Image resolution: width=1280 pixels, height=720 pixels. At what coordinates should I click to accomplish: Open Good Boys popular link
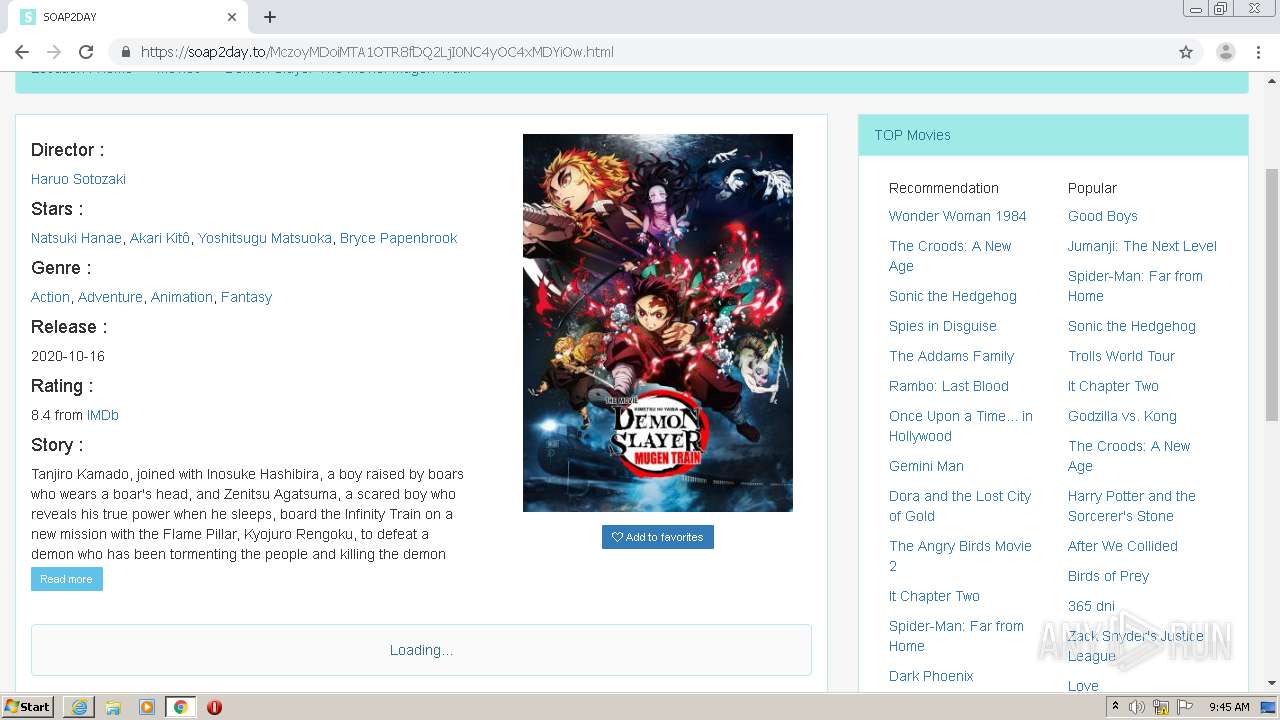[1103, 216]
